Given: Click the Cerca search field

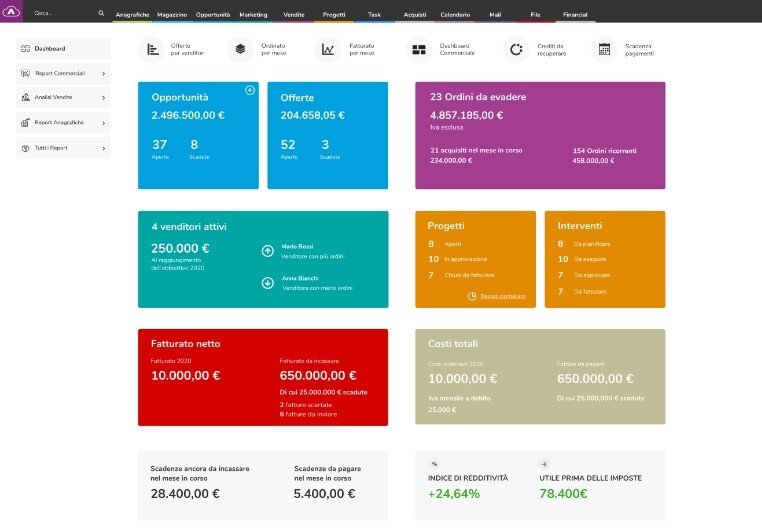Looking at the screenshot, I should (x=60, y=14).
